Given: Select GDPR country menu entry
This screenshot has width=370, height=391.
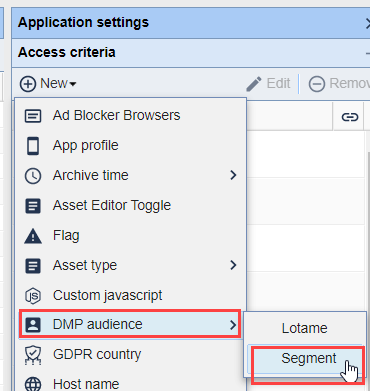Looking at the screenshot, I should pyautogui.click(x=130, y=354).
